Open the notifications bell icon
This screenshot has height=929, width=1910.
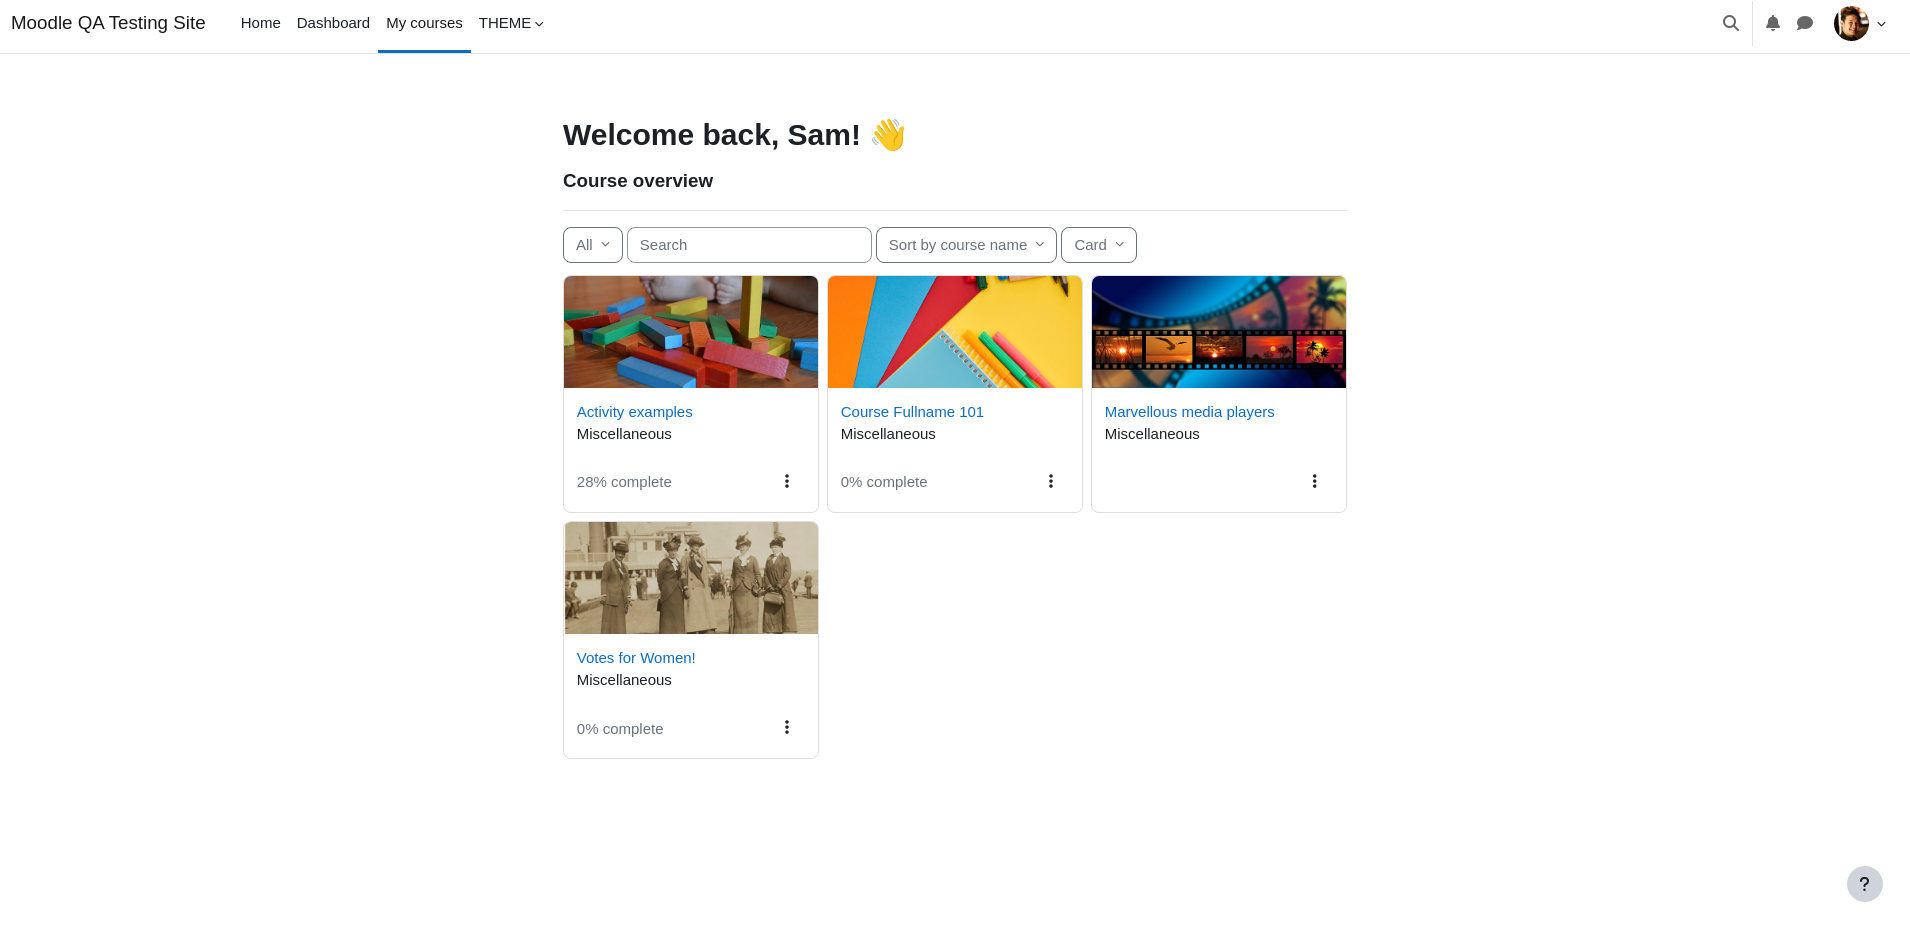(1773, 23)
